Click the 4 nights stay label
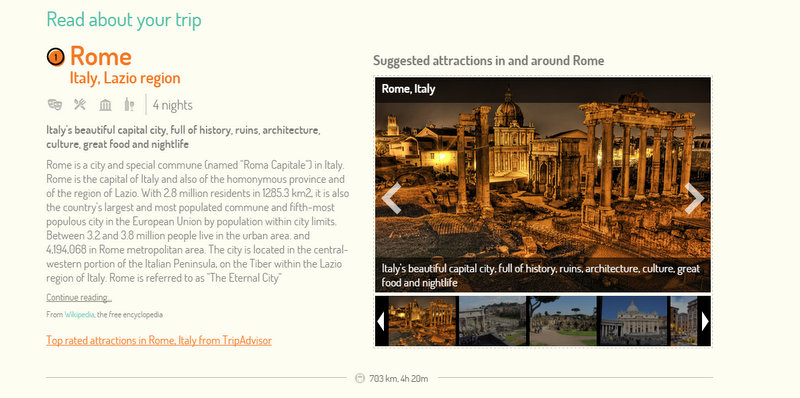800x398 pixels. coord(172,105)
